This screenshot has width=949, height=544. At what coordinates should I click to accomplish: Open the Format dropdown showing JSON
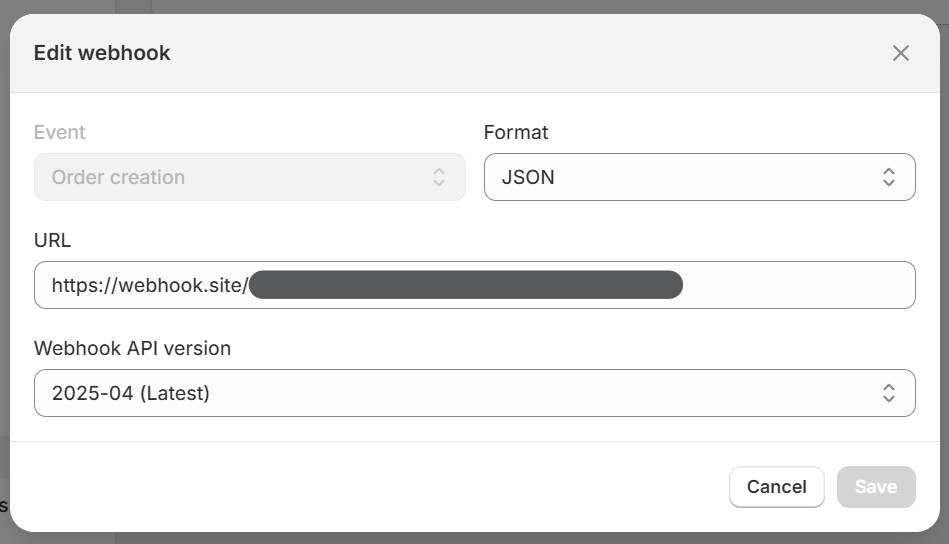[699, 177]
